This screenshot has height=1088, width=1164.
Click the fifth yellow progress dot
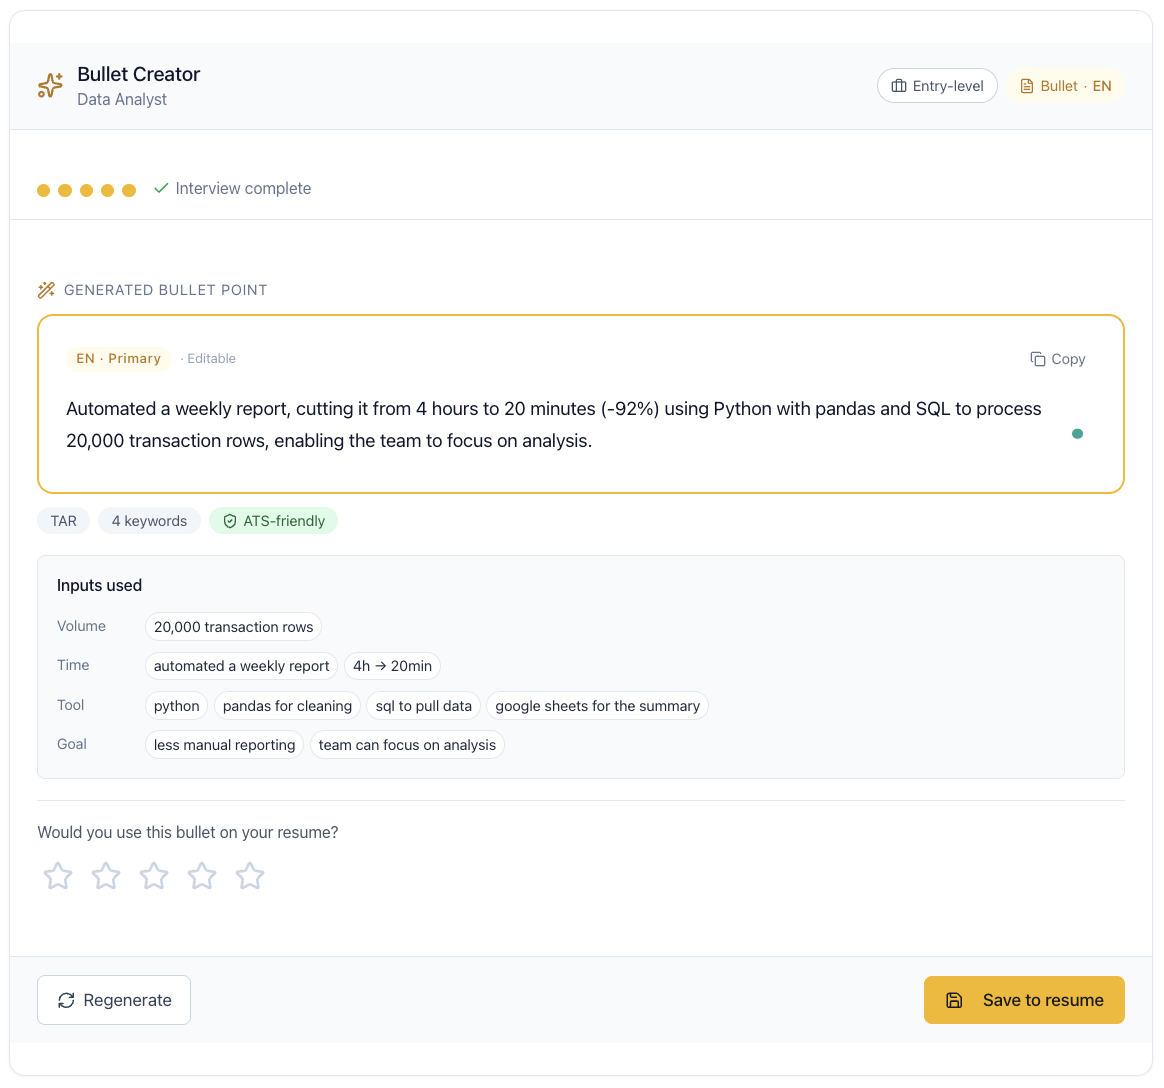pos(129,191)
